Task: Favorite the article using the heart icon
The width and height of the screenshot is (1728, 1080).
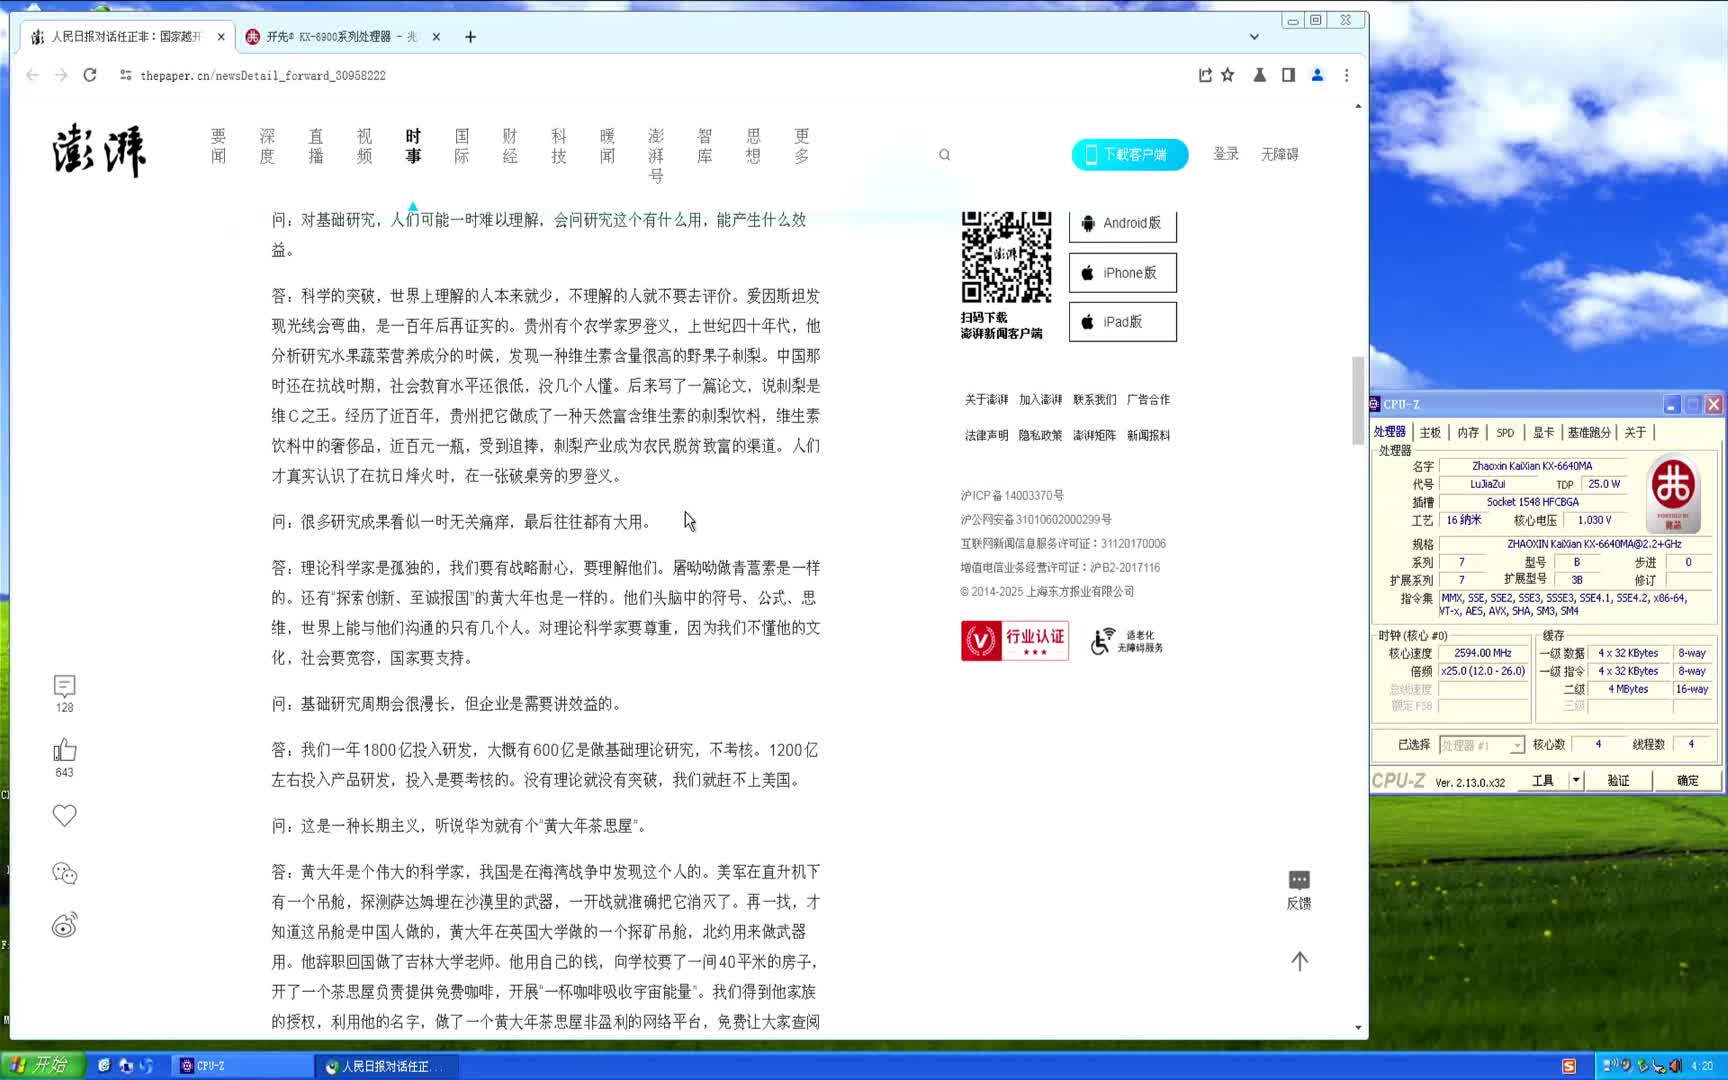Action: click(x=63, y=815)
